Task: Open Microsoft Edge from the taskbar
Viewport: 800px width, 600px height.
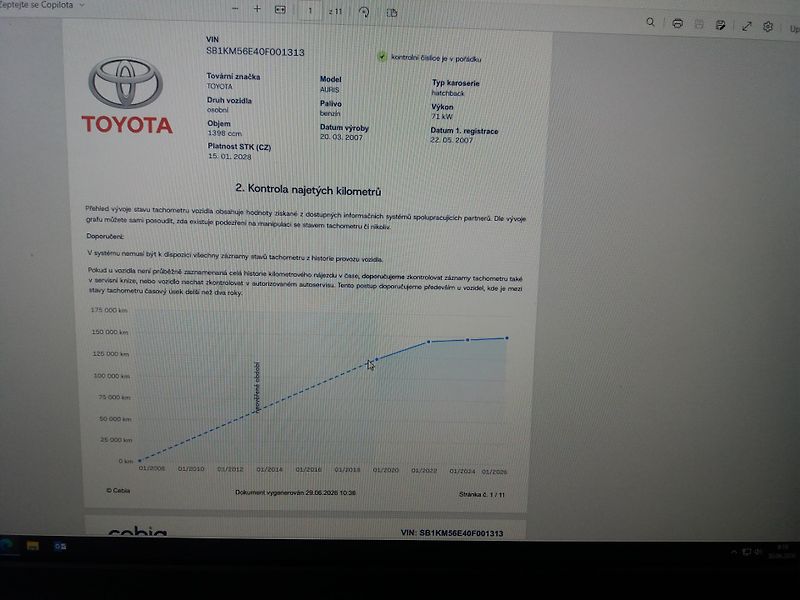Action: click(x=6, y=545)
